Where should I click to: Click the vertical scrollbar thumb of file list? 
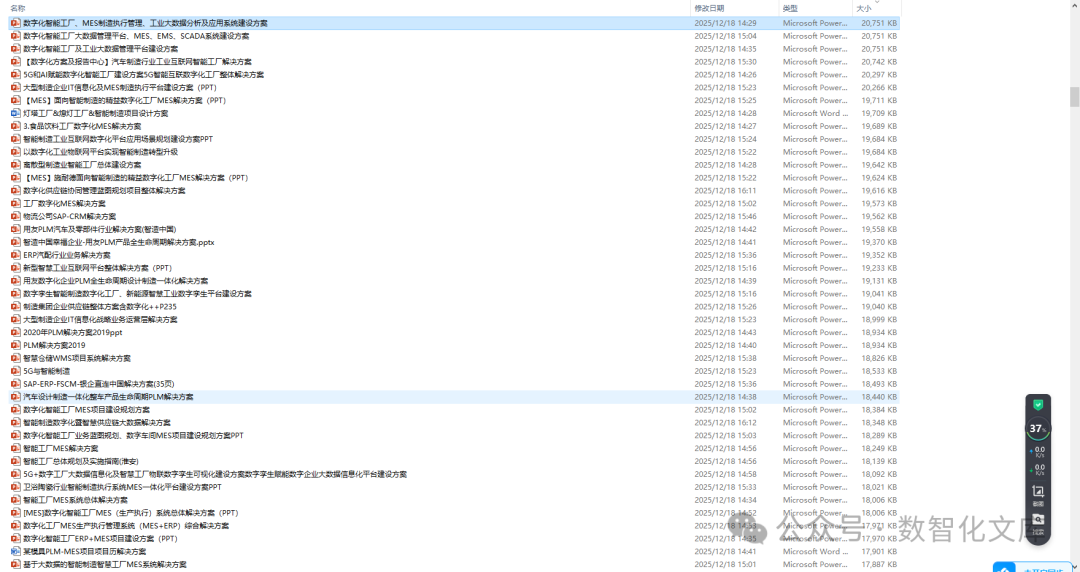pos(1074,97)
